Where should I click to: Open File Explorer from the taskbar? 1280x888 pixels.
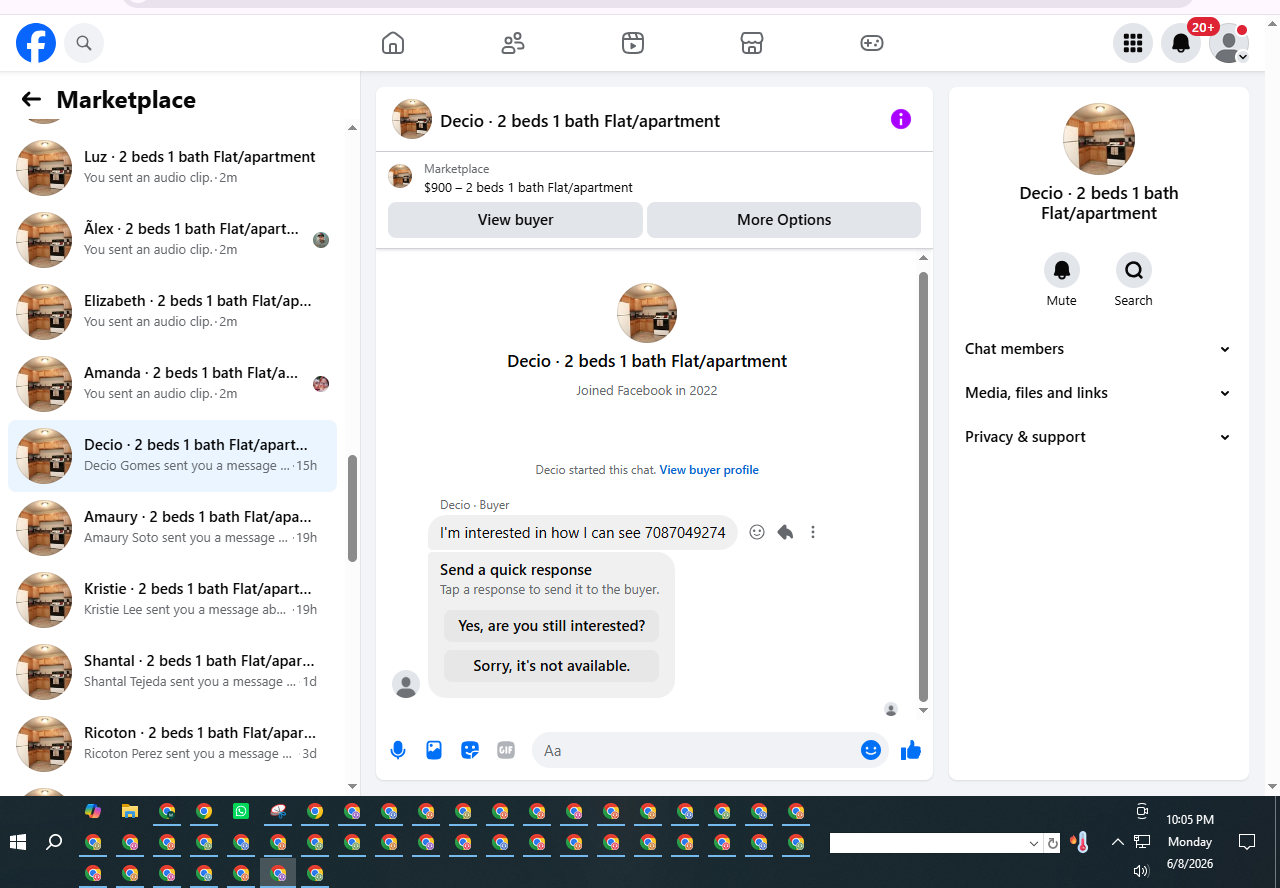pyautogui.click(x=130, y=811)
